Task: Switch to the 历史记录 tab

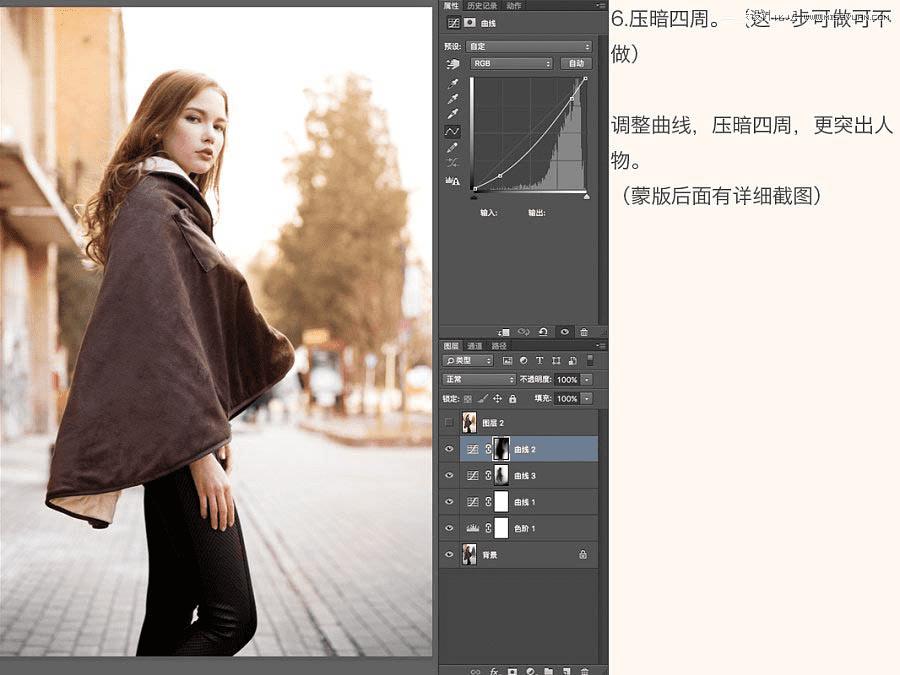Action: coord(481,6)
